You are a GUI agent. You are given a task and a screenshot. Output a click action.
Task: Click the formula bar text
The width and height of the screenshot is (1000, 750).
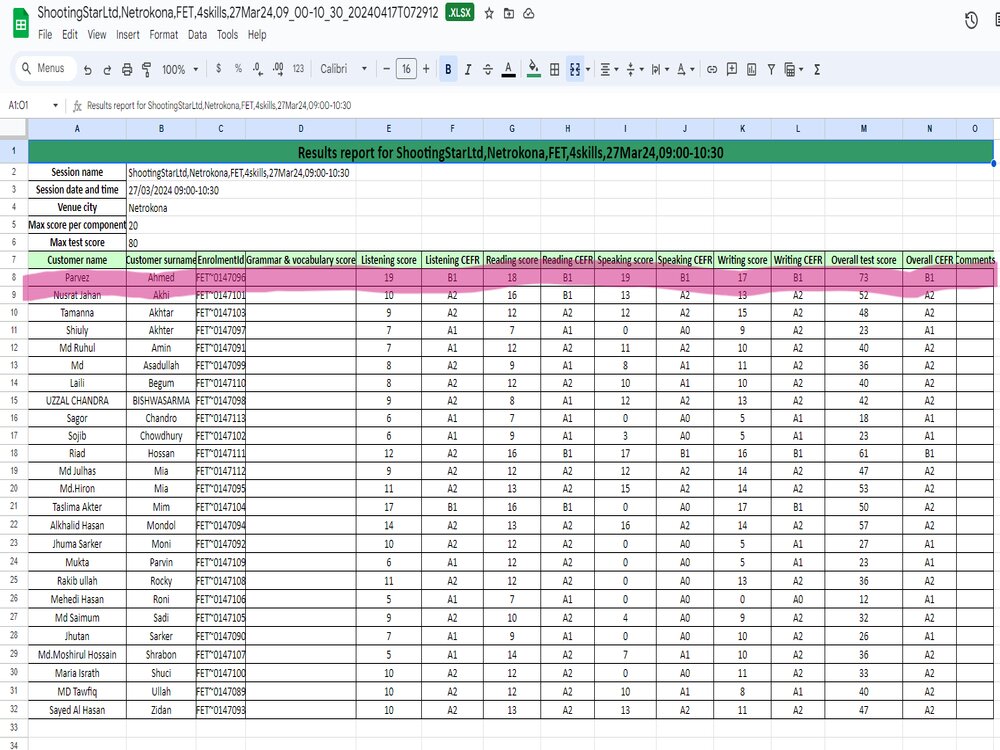(x=219, y=105)
